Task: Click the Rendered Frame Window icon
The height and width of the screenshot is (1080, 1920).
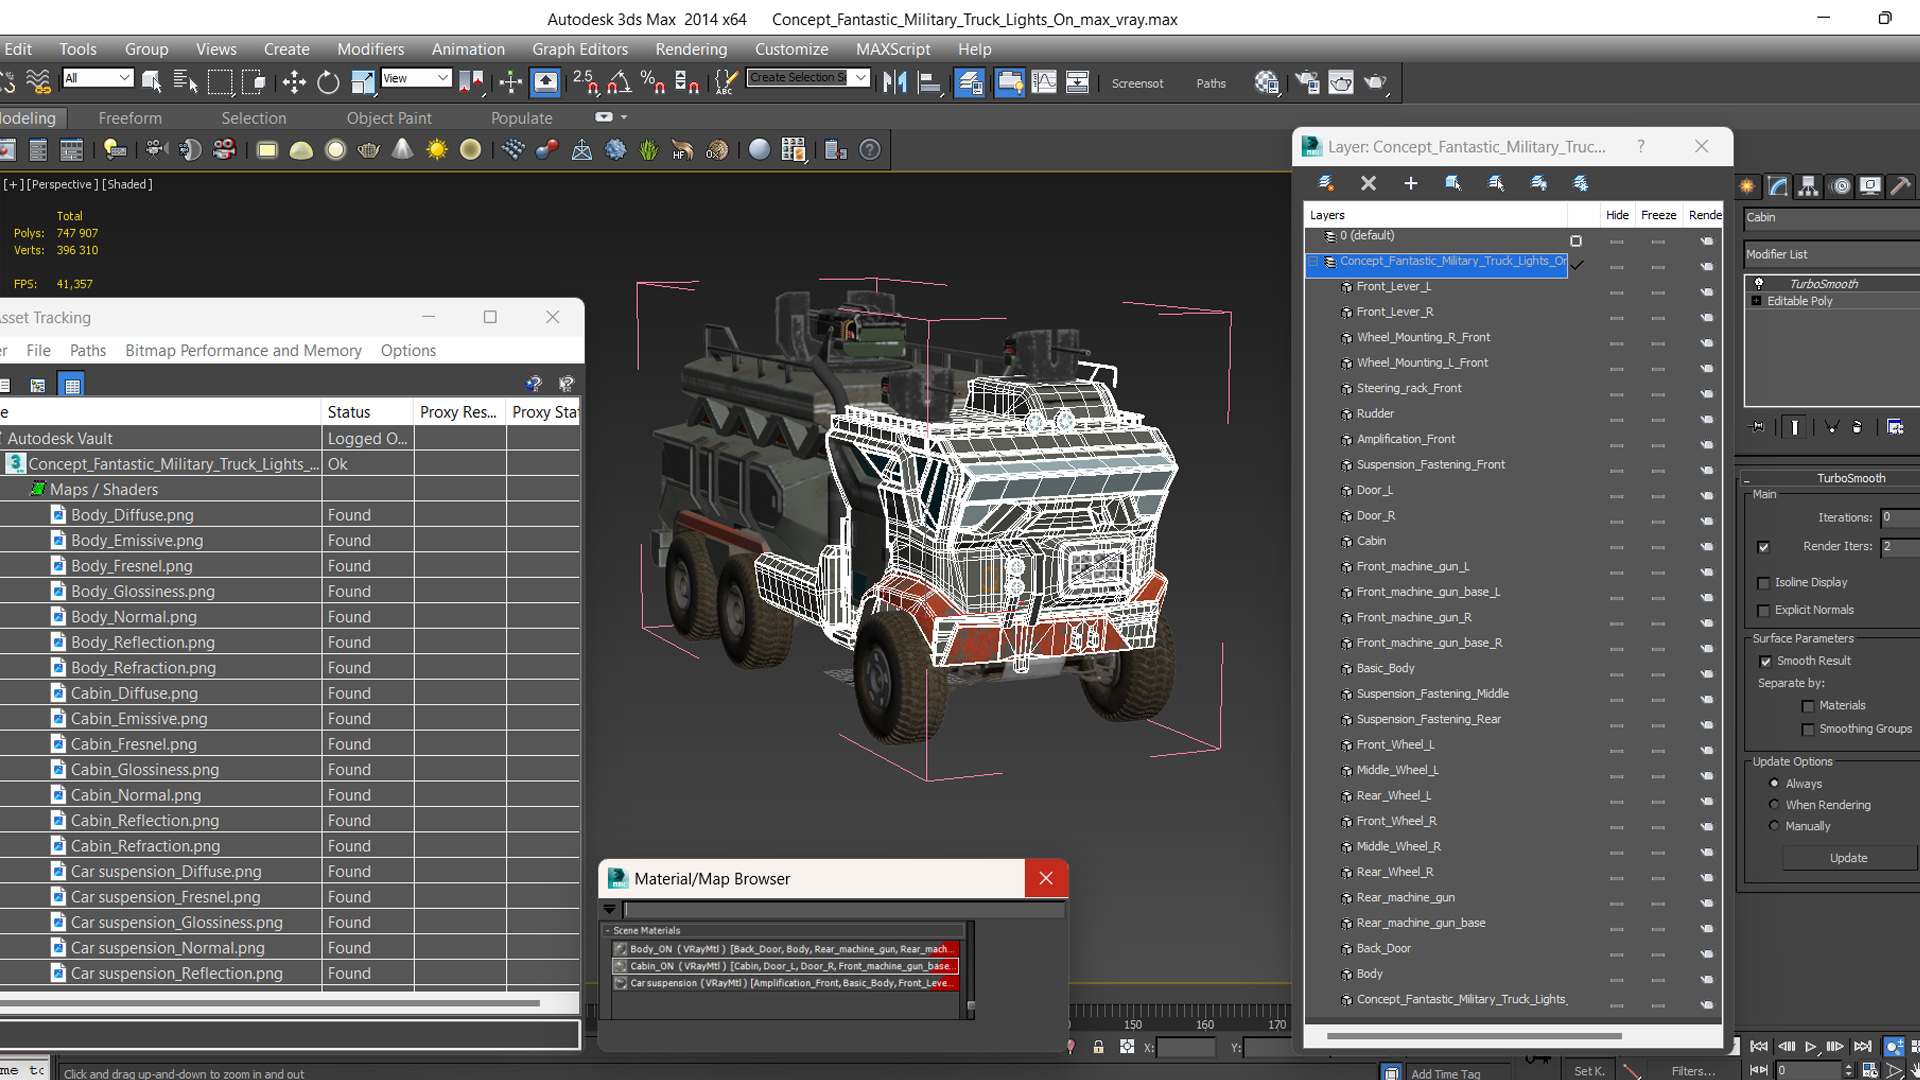Action: pos(1341,83)
